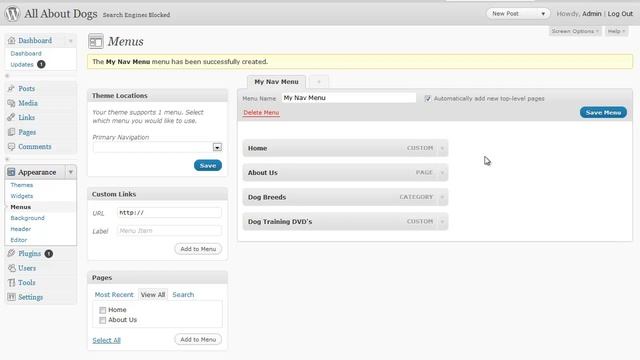Viewport: 640px width, 360px height.
Task: Save the Theme Locations setting
Action: coord(208,165)
